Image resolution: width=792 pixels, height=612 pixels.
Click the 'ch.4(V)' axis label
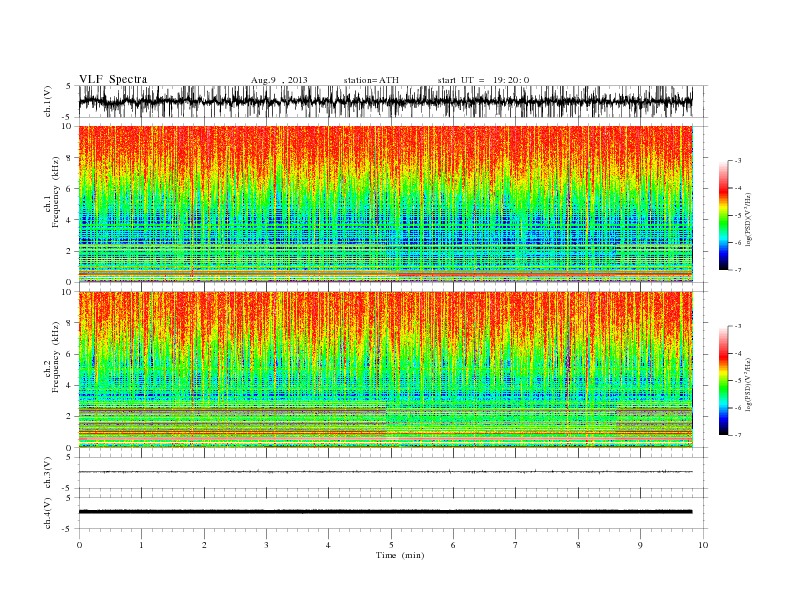pos(48,513)
